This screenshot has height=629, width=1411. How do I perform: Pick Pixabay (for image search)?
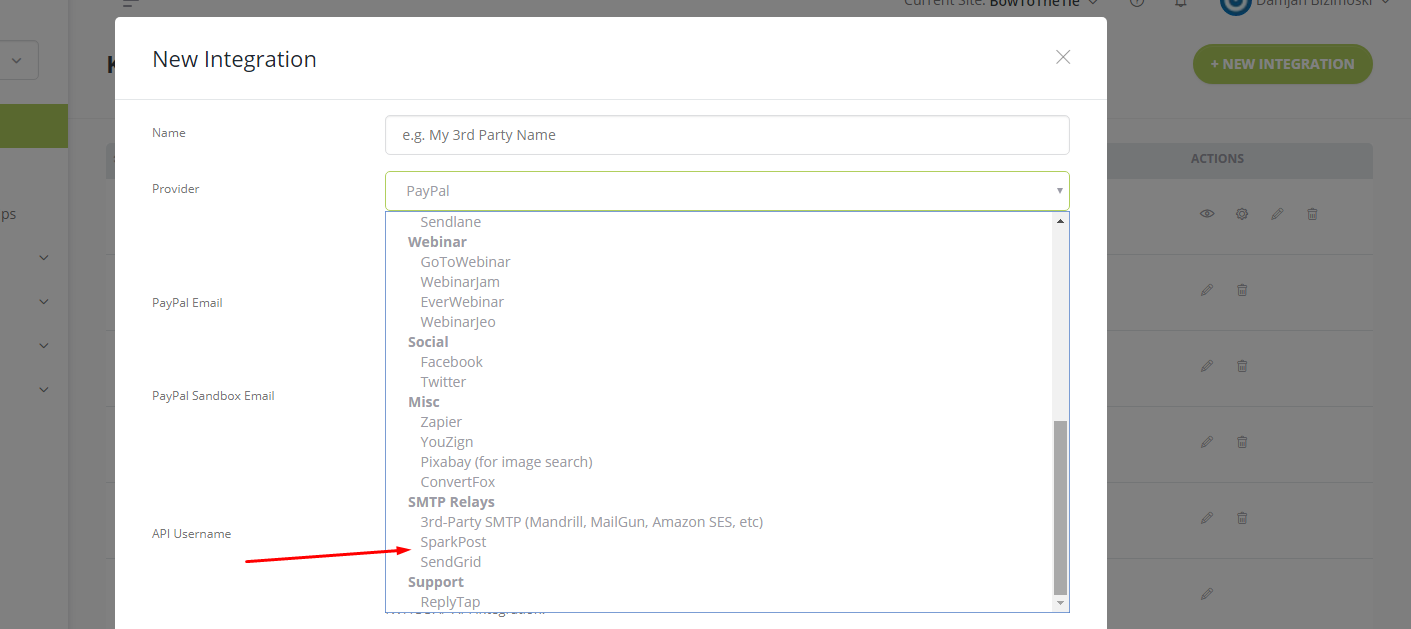pos(506,462)
